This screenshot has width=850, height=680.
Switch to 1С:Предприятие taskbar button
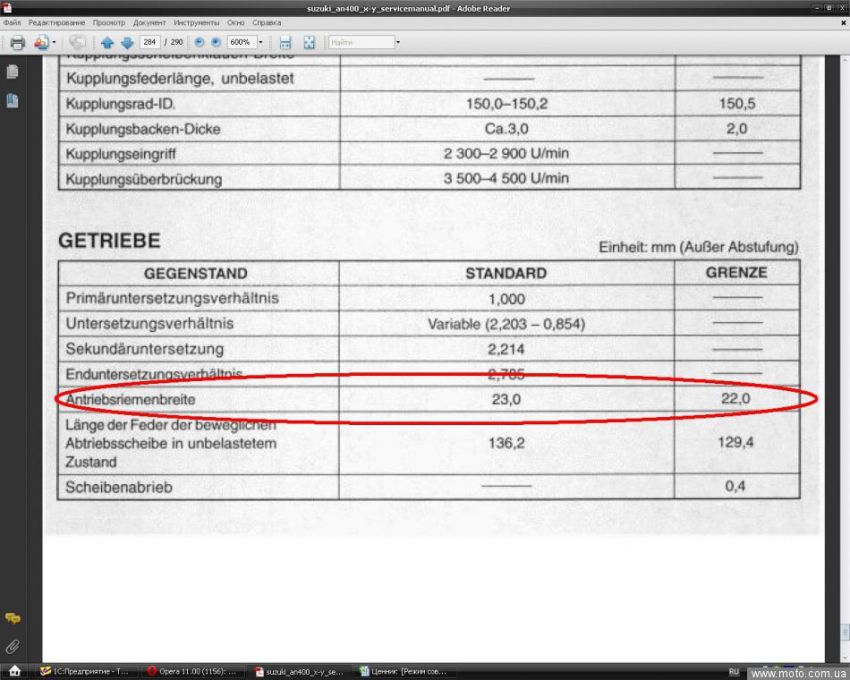pos(88,671)
